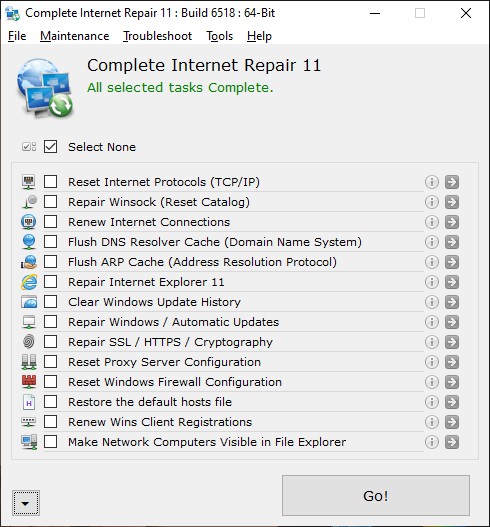Run Repair SSL / HTTPS arrow icon
Image resolution: width=490 pixels, height=527 pixels.
click(x=452, y=342)
